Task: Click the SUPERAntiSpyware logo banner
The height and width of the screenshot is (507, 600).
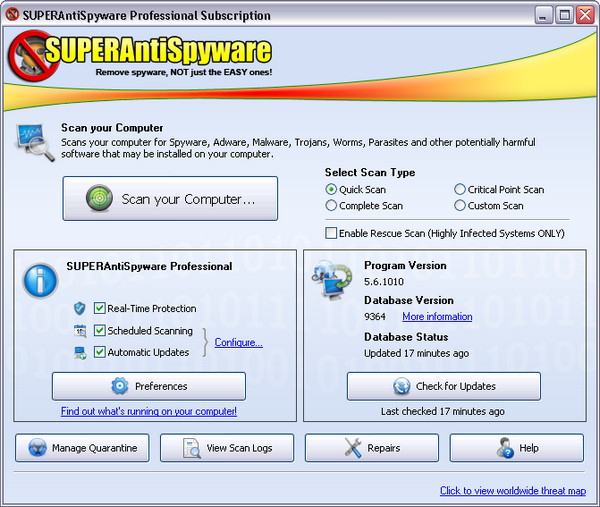Action: click(x=145, y=57)
